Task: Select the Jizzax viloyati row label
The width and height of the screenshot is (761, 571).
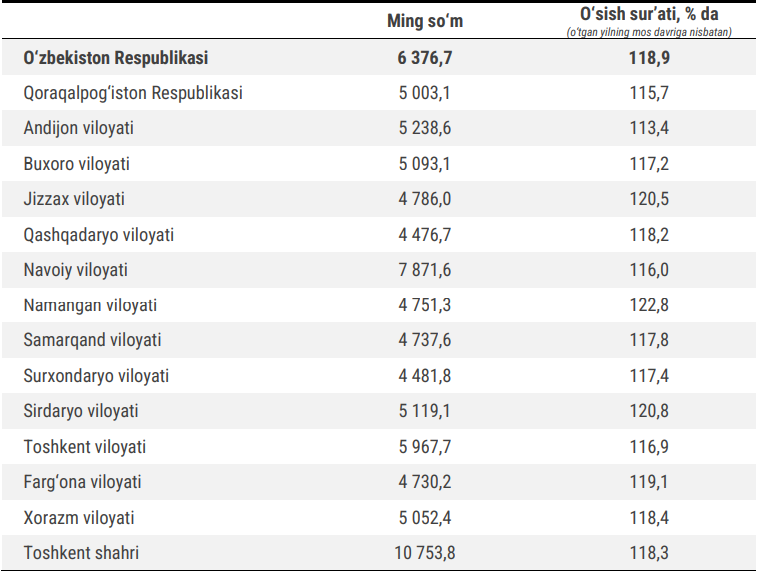Action: pyautogui.click(x=74, y=199)
